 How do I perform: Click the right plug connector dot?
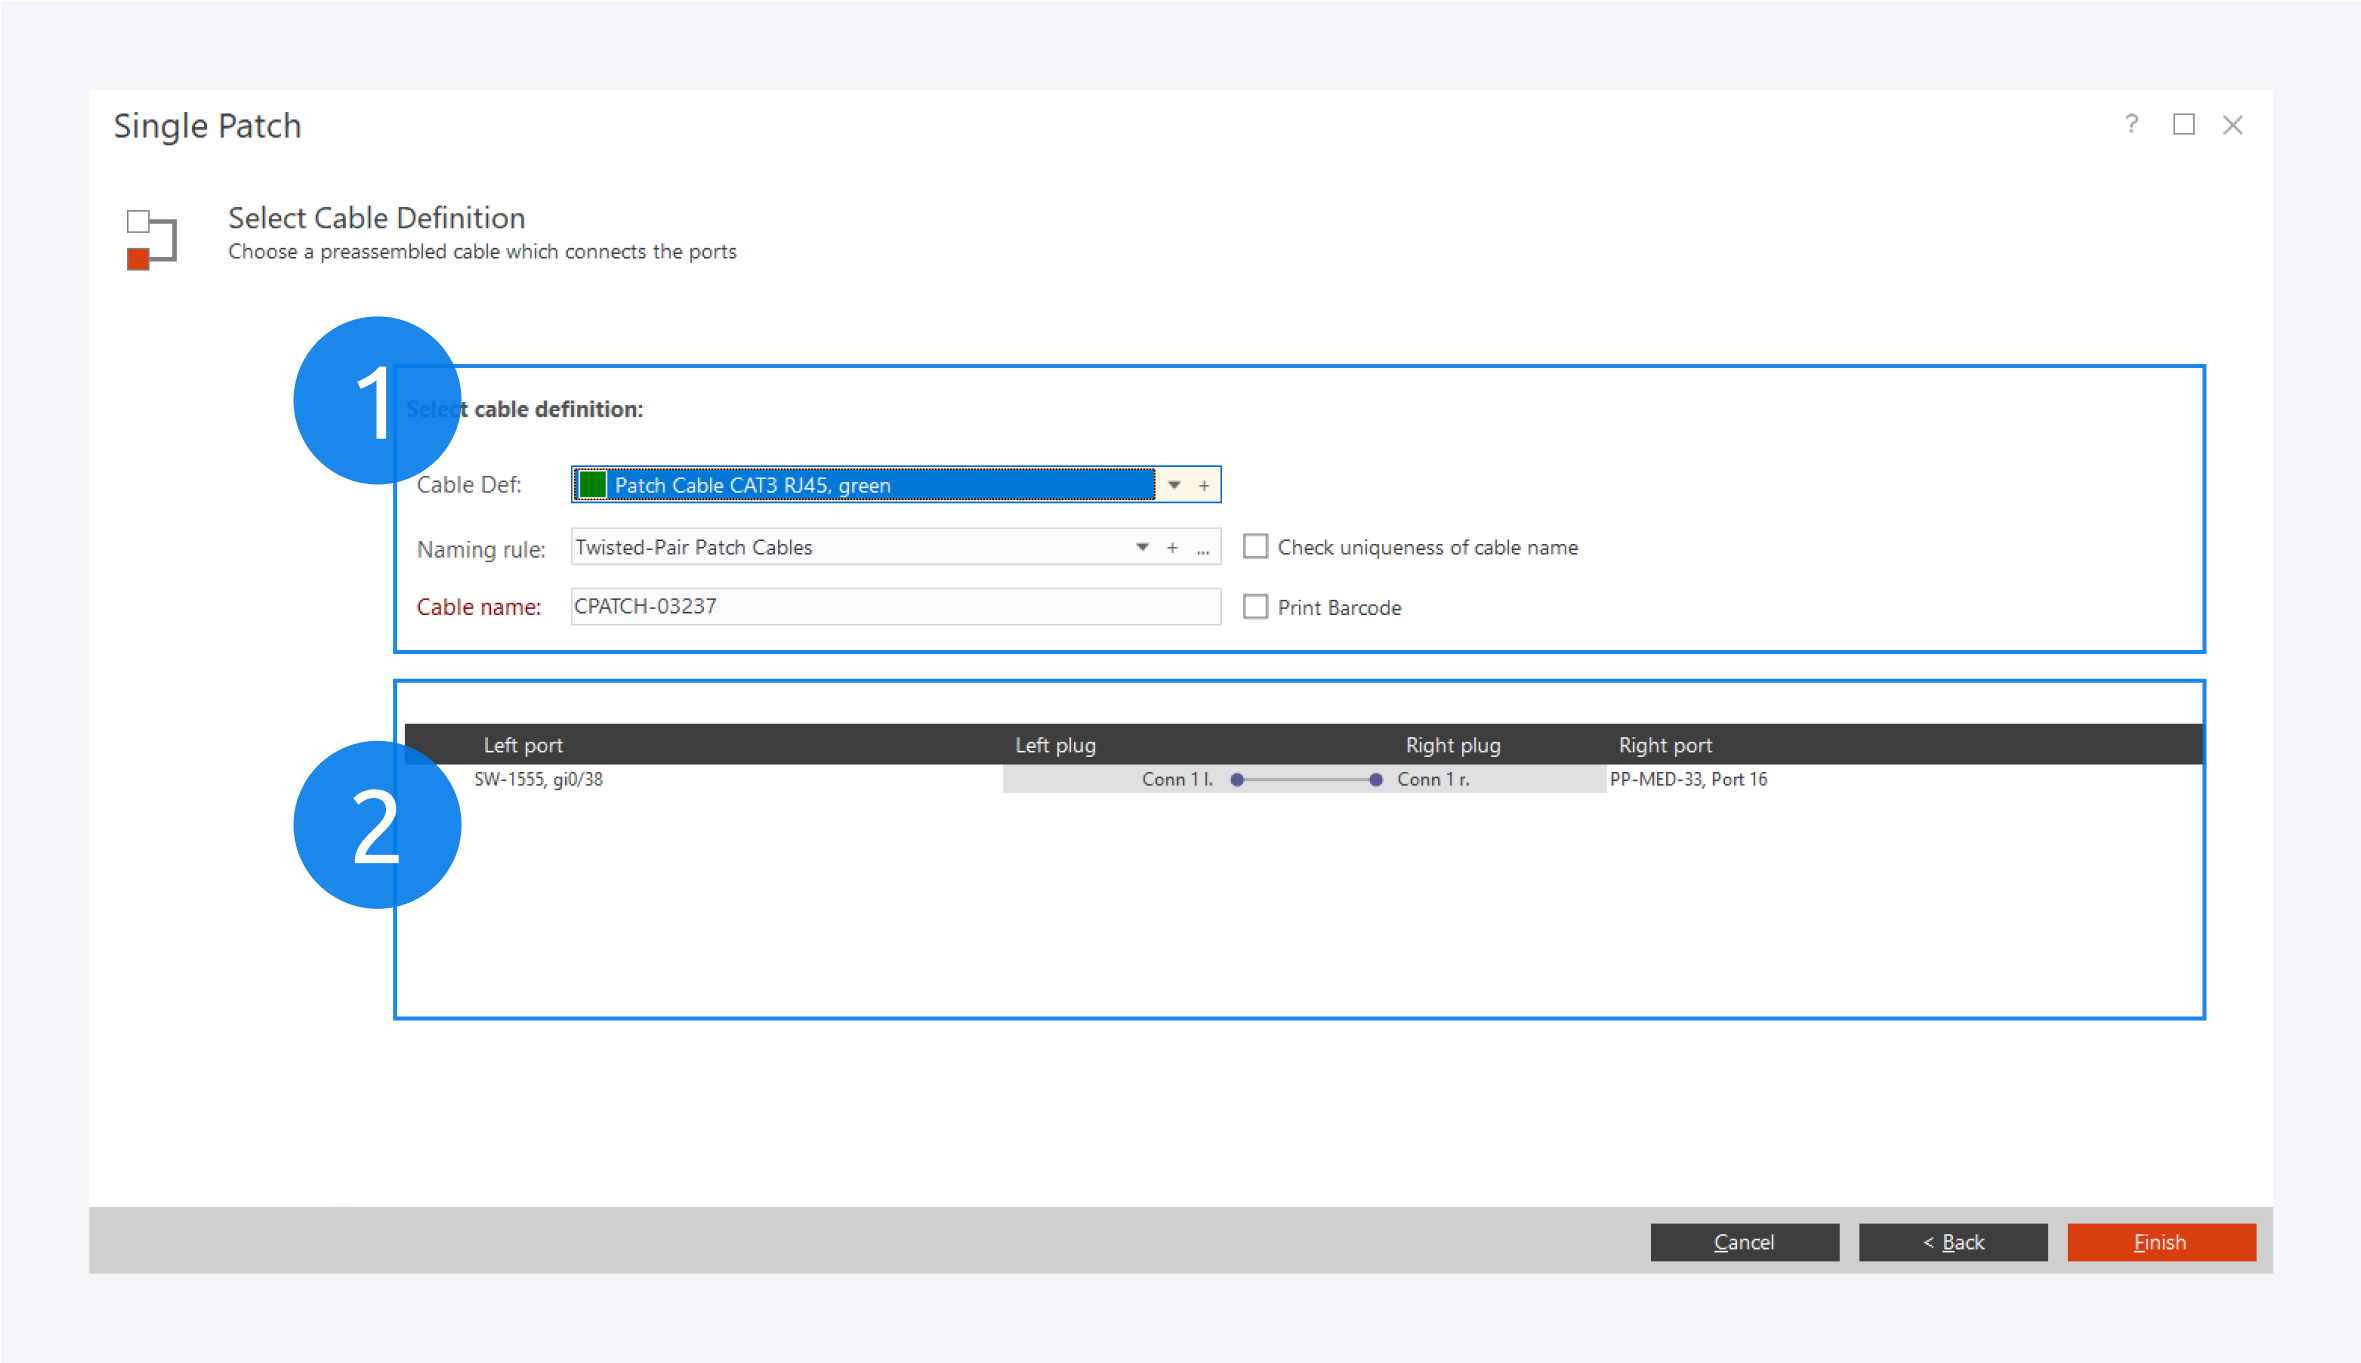[x=1376, y=779]
